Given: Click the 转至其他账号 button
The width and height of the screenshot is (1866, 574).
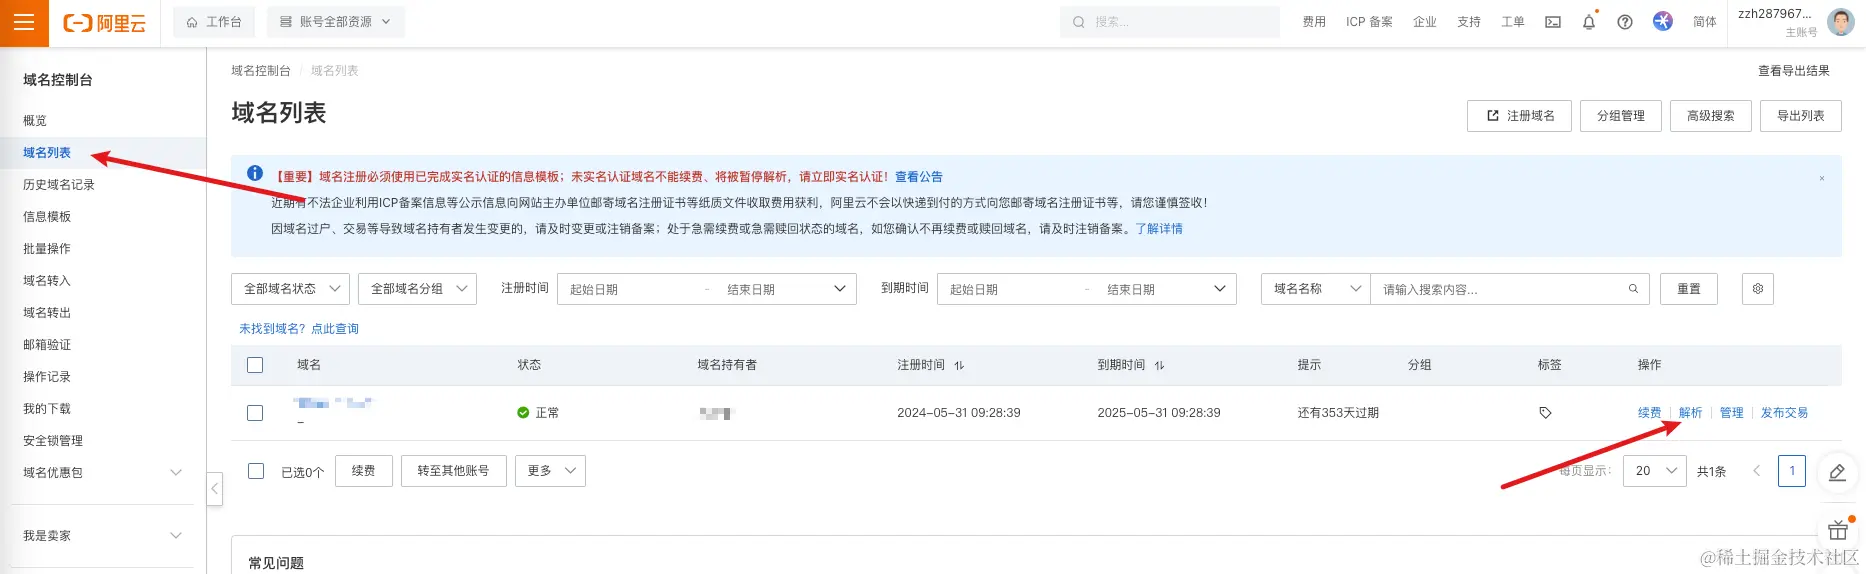Looking at the screenshot, I should pyautogui.click(x=454, y=471).
